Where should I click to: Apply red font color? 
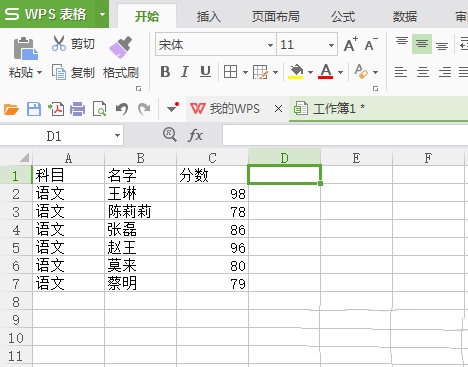tap(326, 72)
